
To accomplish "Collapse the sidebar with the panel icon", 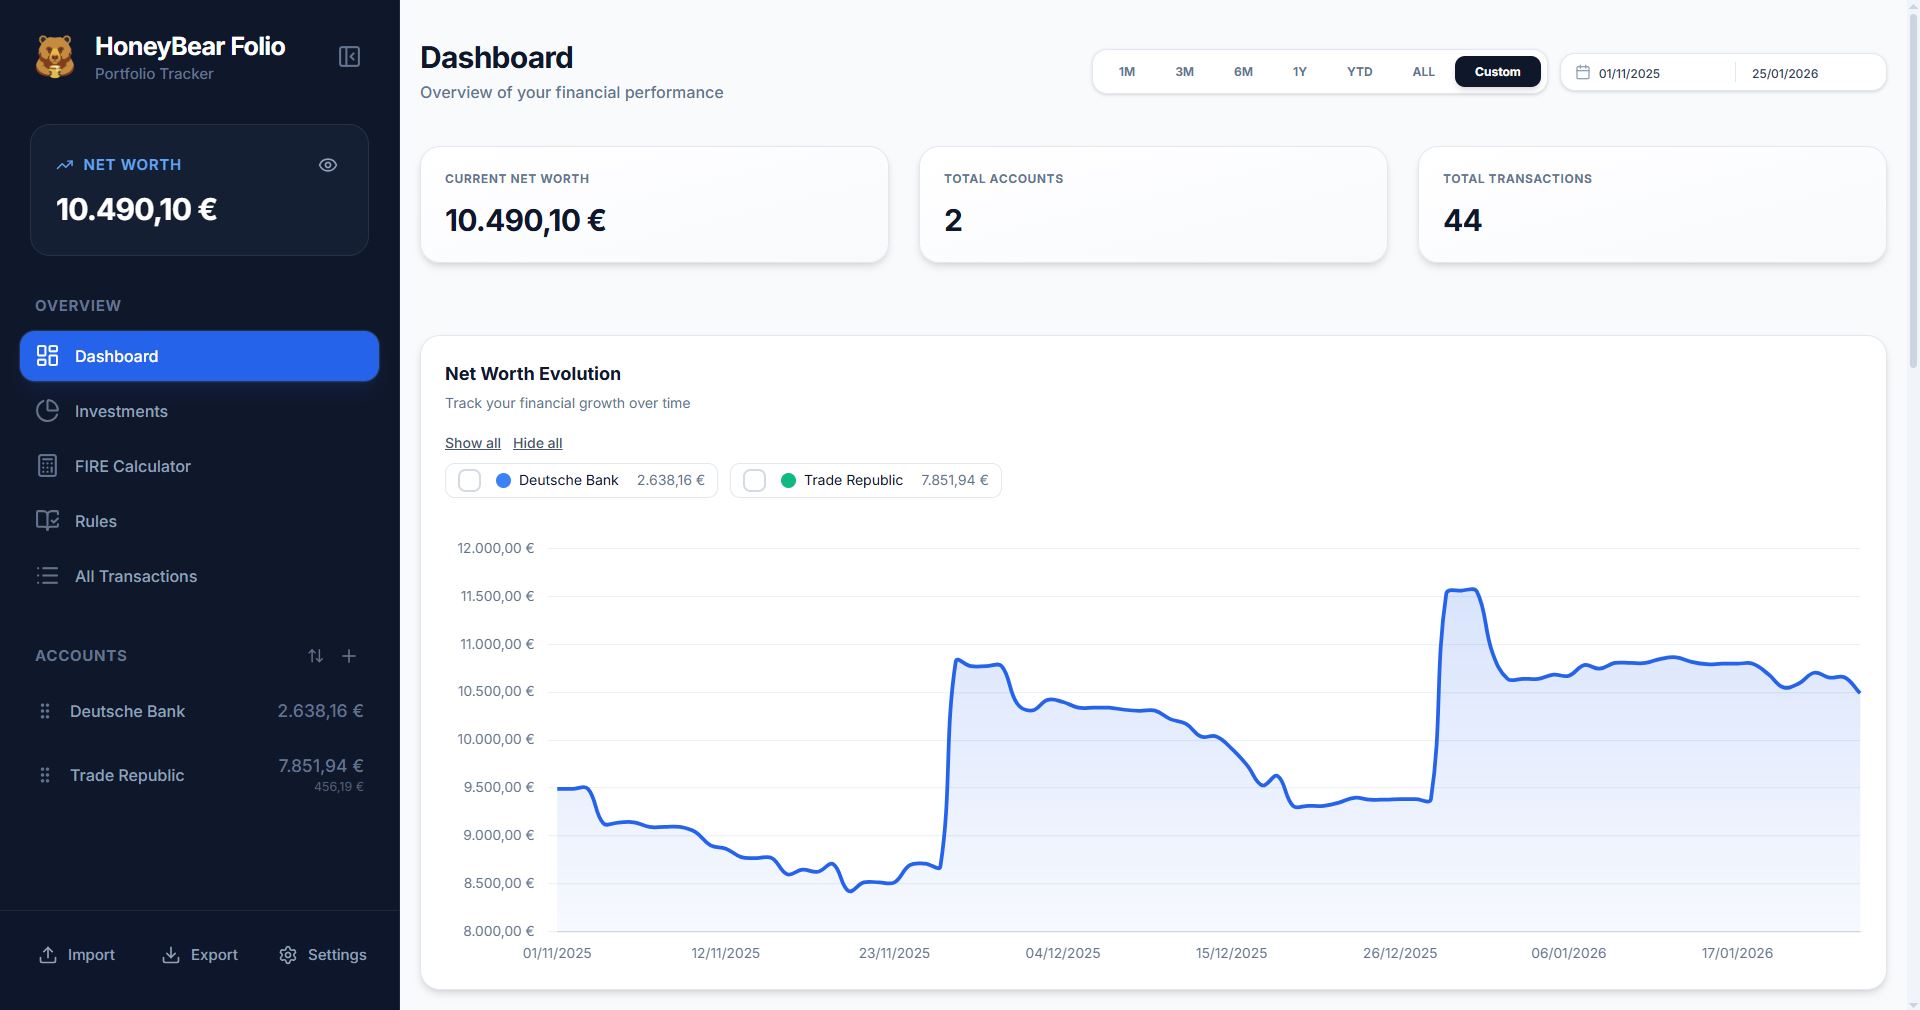I will coord(349,56).
